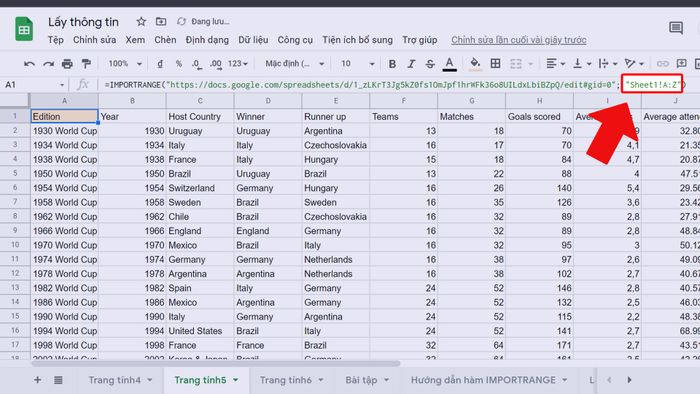Click the move to folder icon

(x=161, y=21)
